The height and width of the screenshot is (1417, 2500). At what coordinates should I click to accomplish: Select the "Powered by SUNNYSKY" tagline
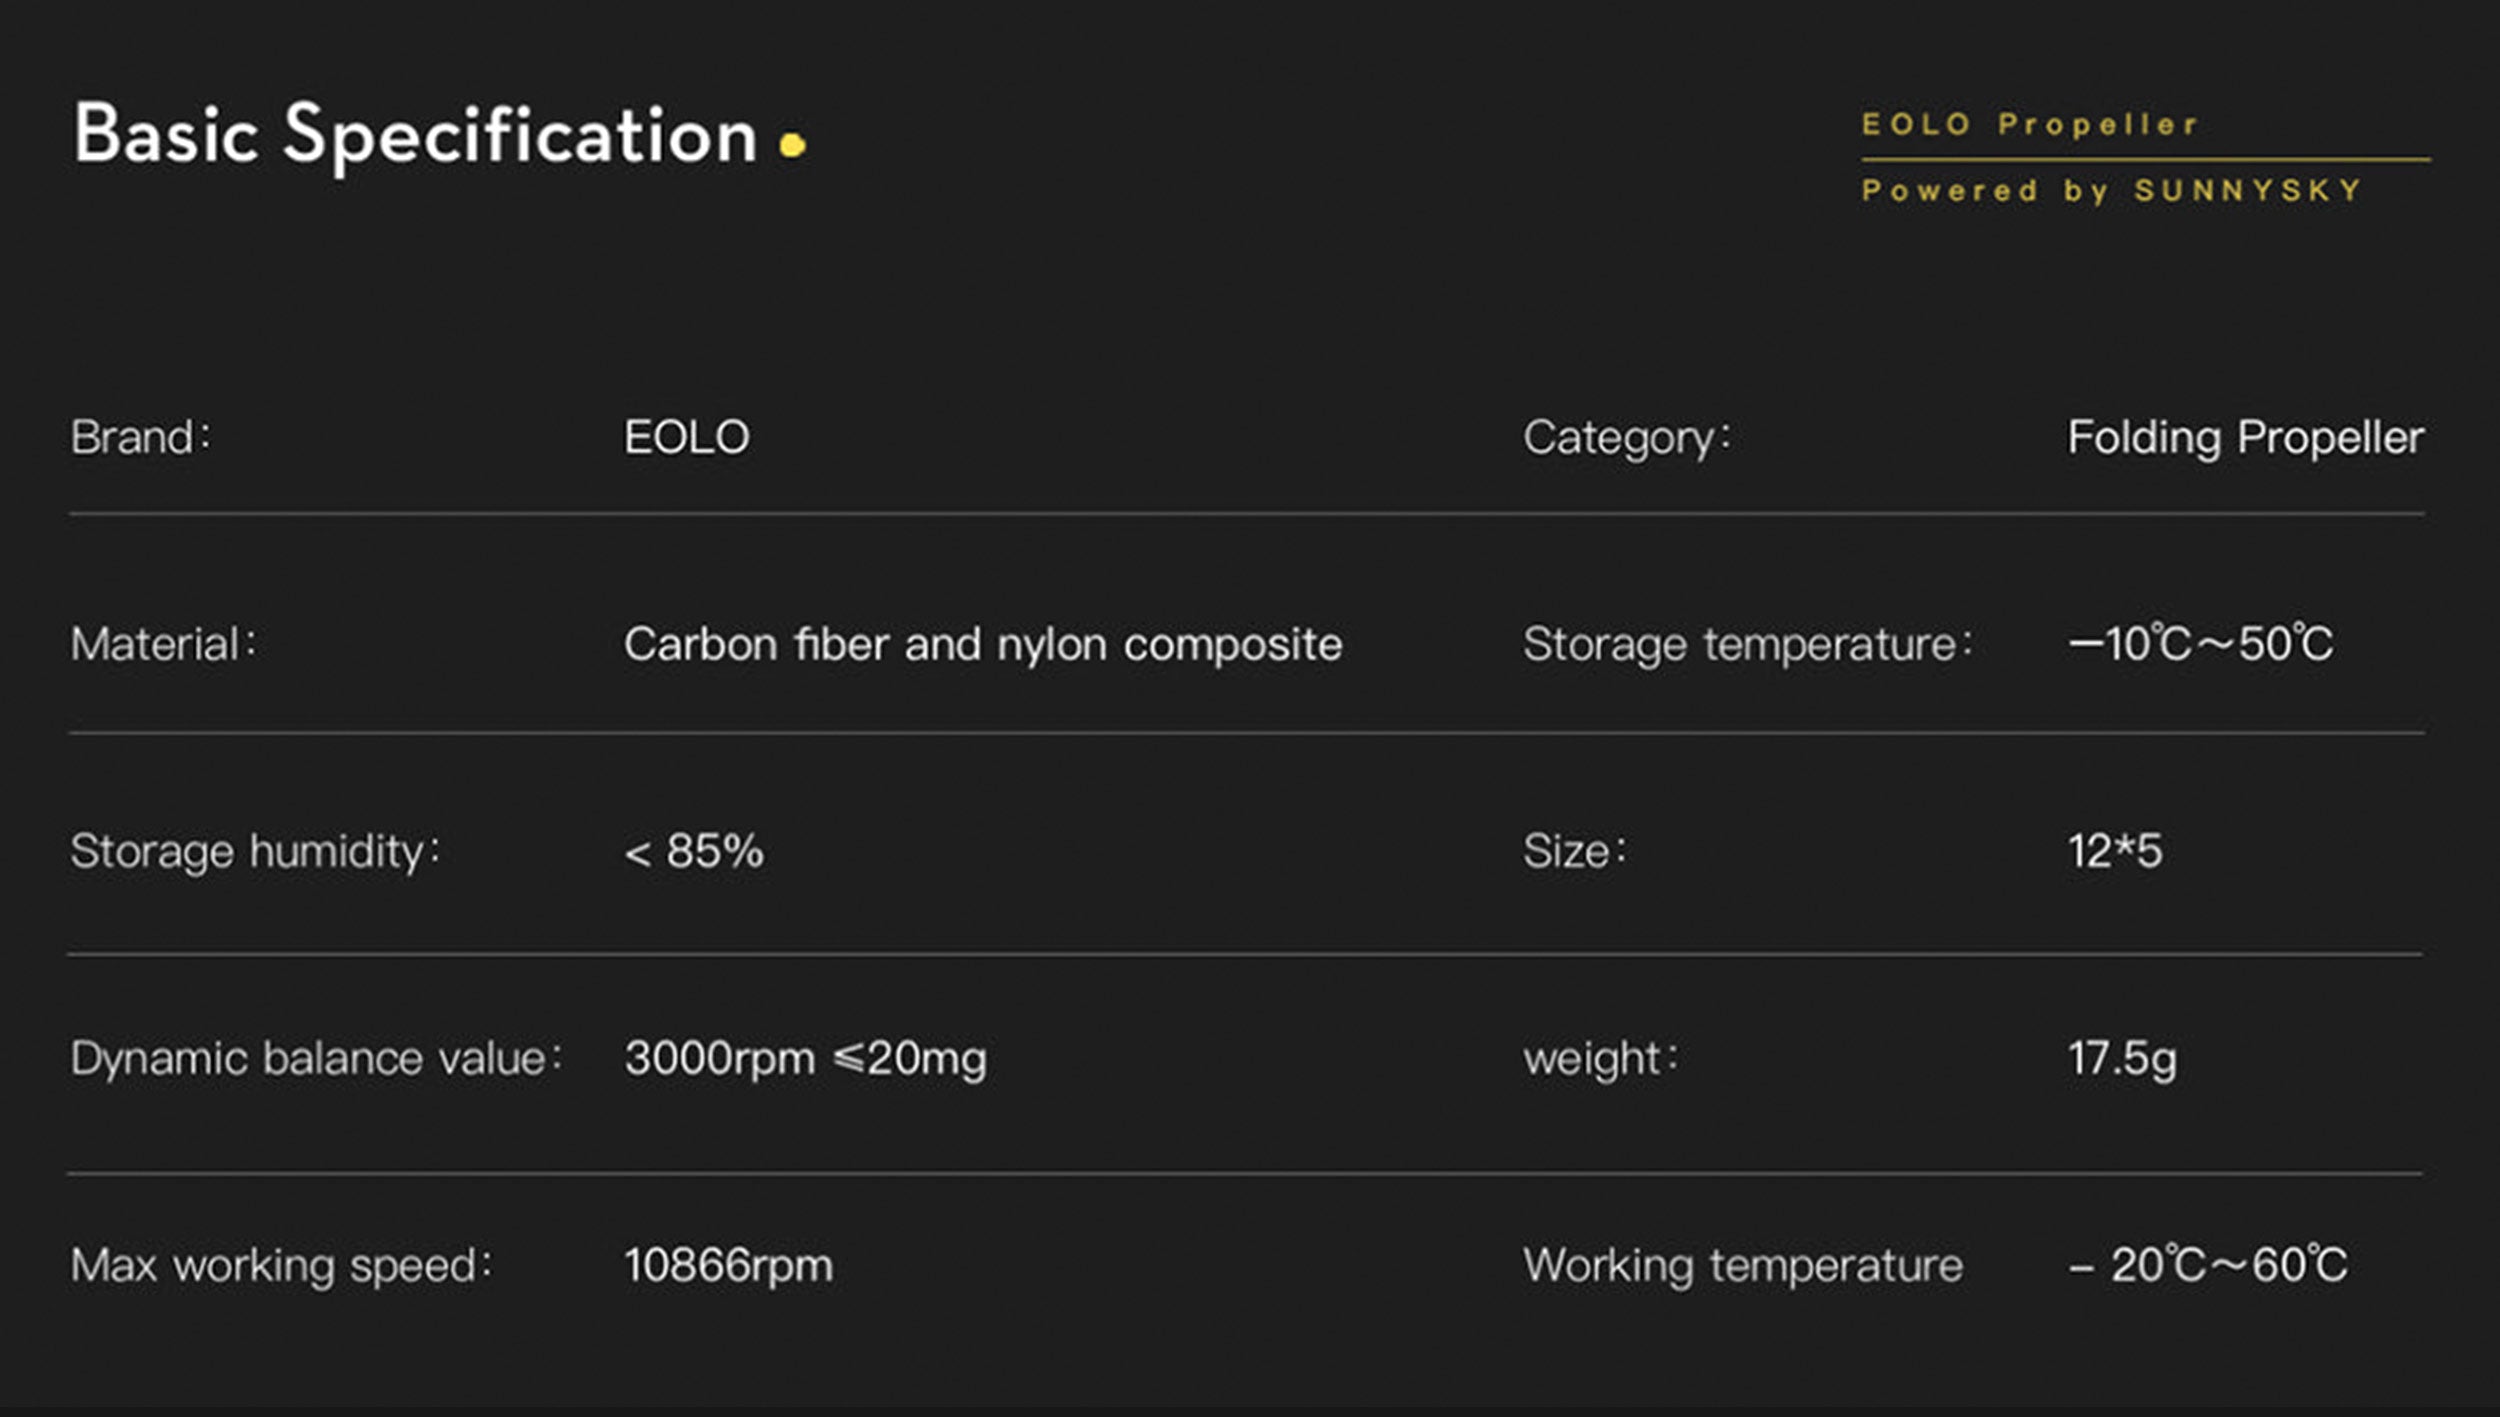point(2112,191)
